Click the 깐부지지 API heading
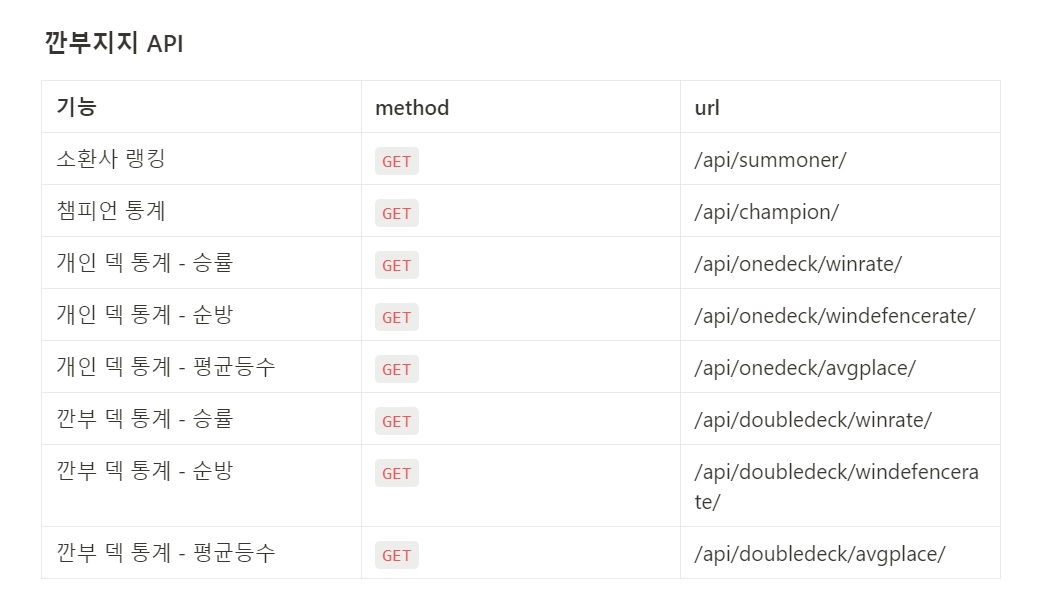Screen dimensions: 1056x607 (114, 43)
